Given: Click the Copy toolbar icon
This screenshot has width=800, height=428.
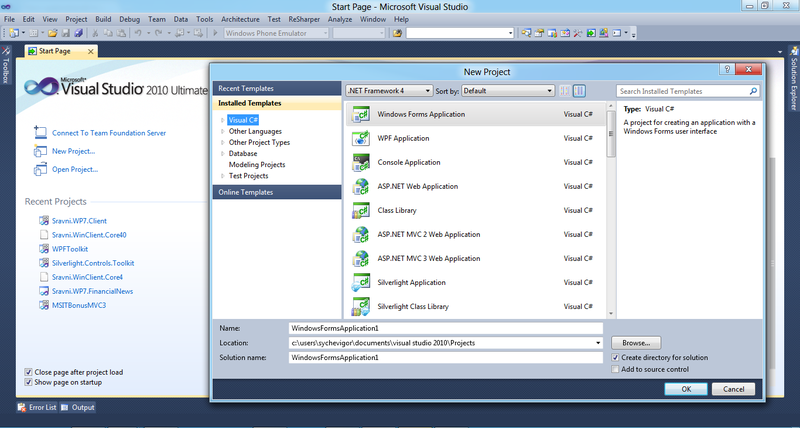Looking at the screenshot, I should coord(108,33).
